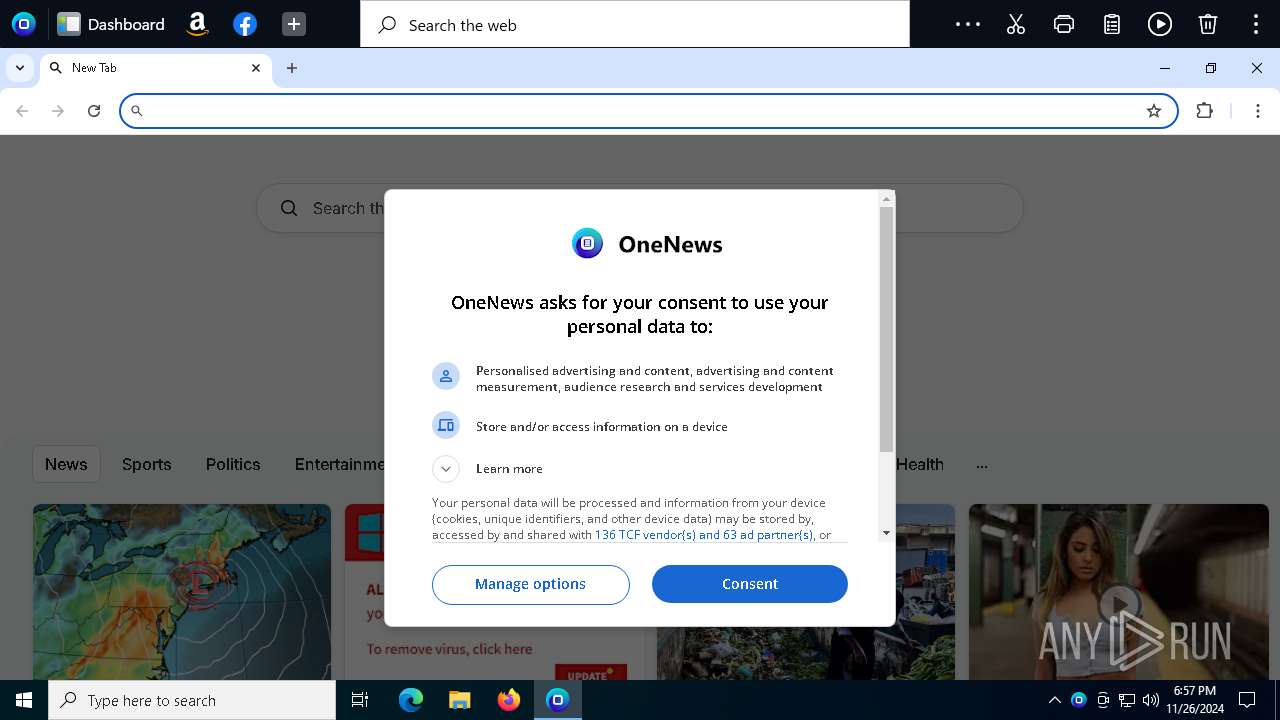Open the Windows Start menu
Image resolution: width=1280 pixels, height=720 pixels.
pos(24,700)
